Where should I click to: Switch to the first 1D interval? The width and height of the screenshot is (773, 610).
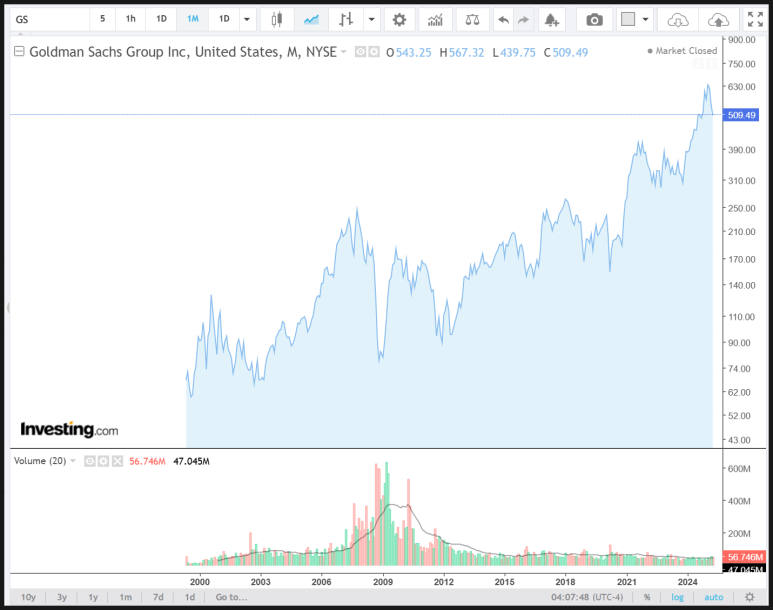(x=162, y=19)
